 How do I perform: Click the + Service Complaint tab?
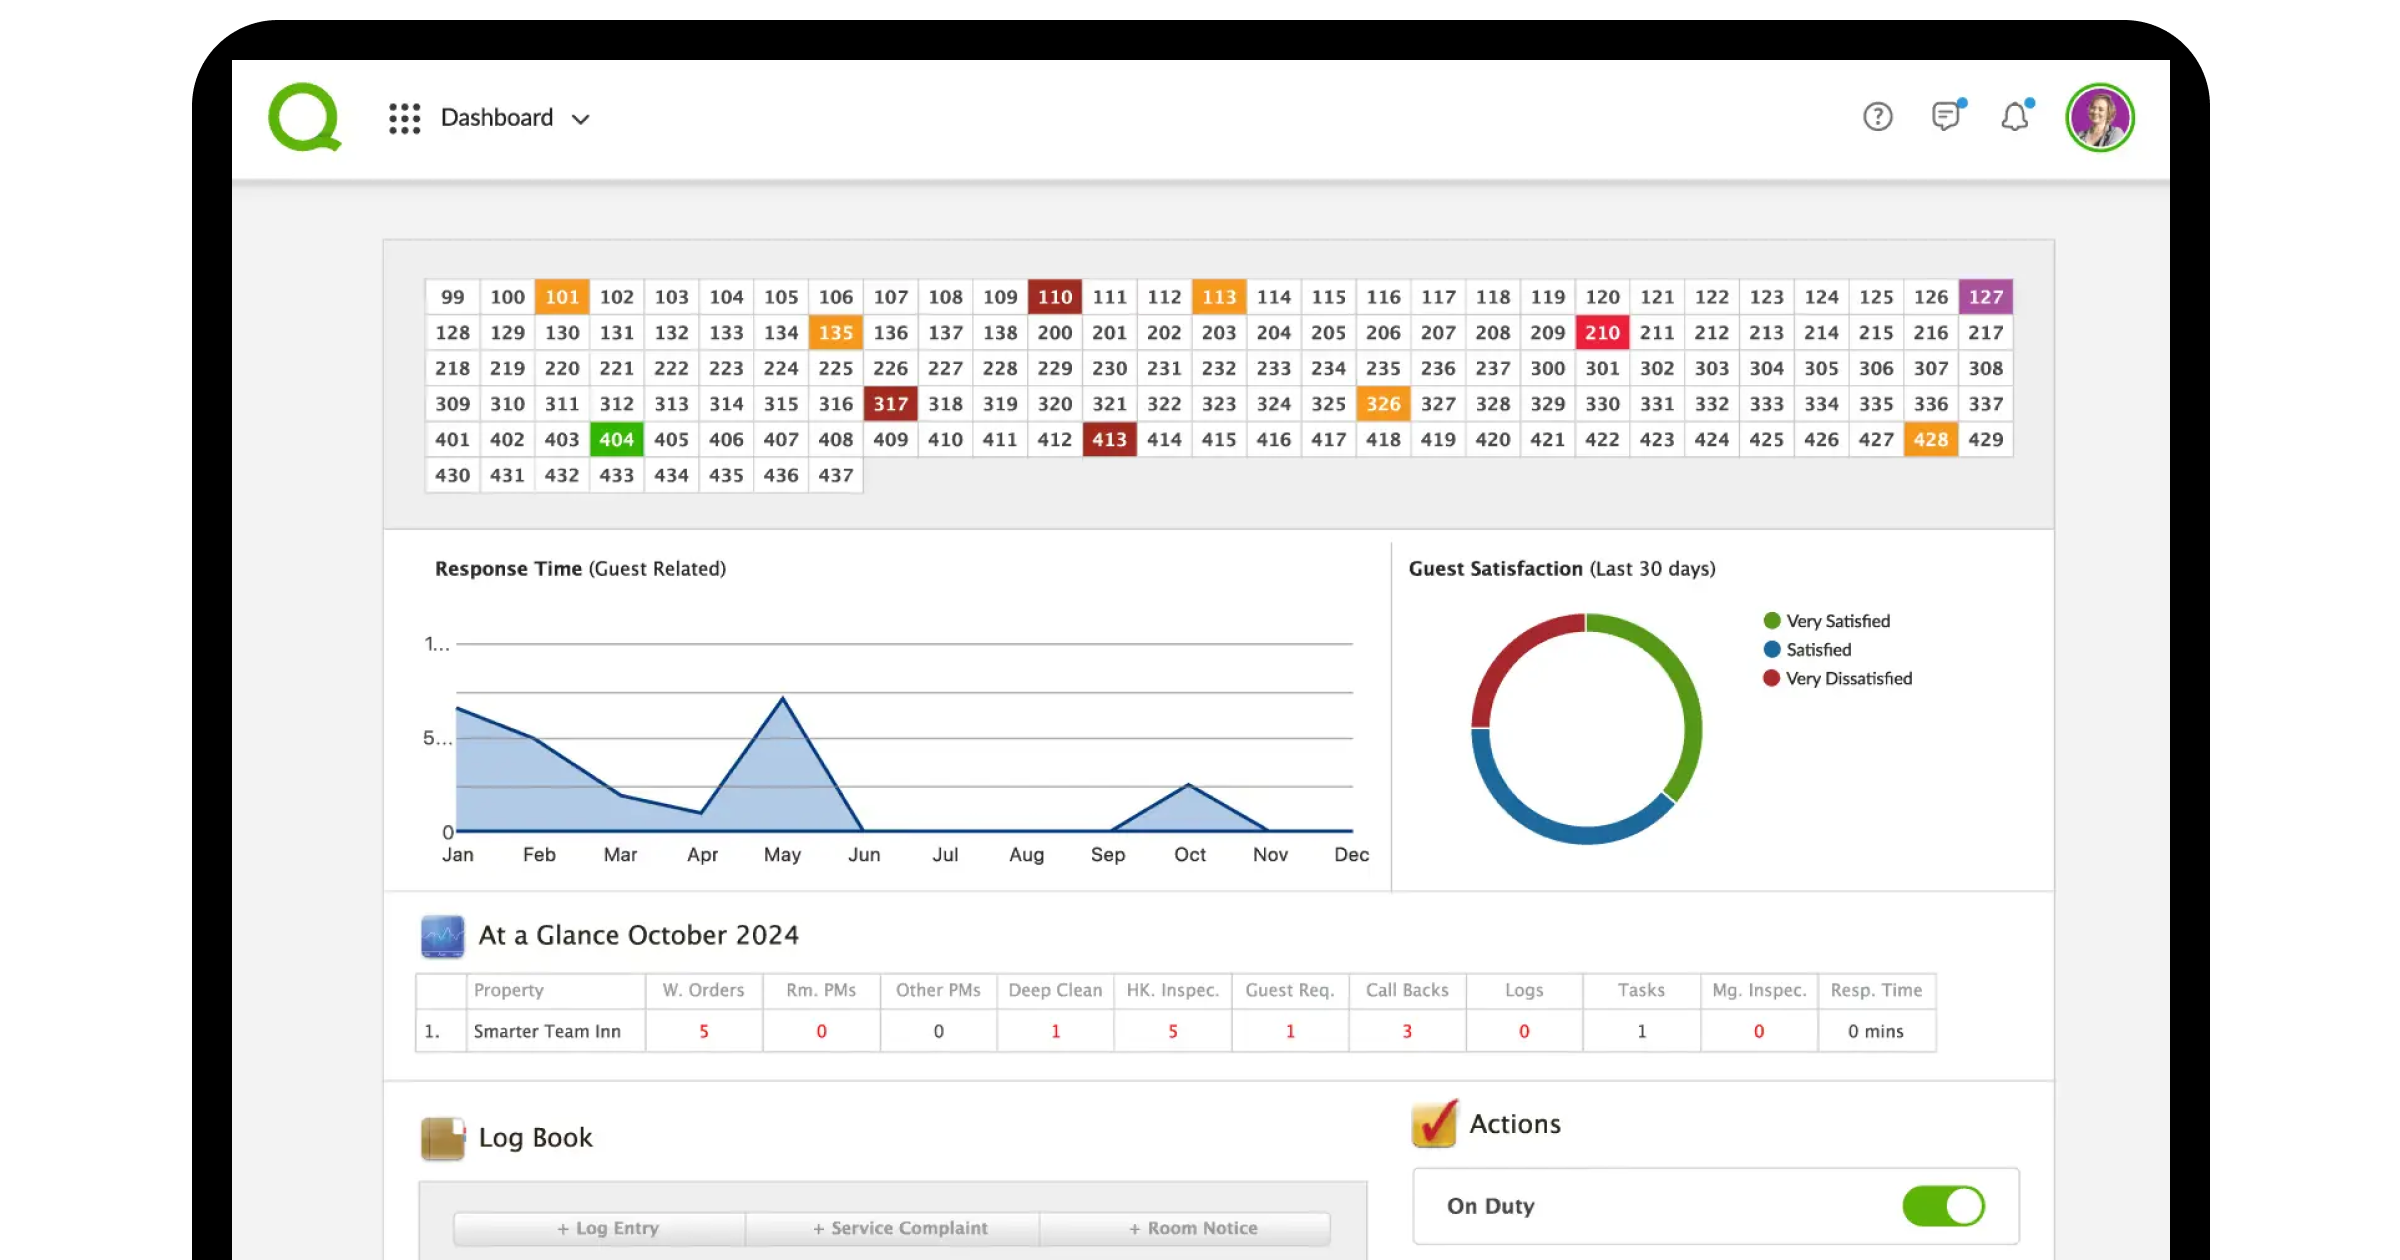click(x=900, y=1228)
